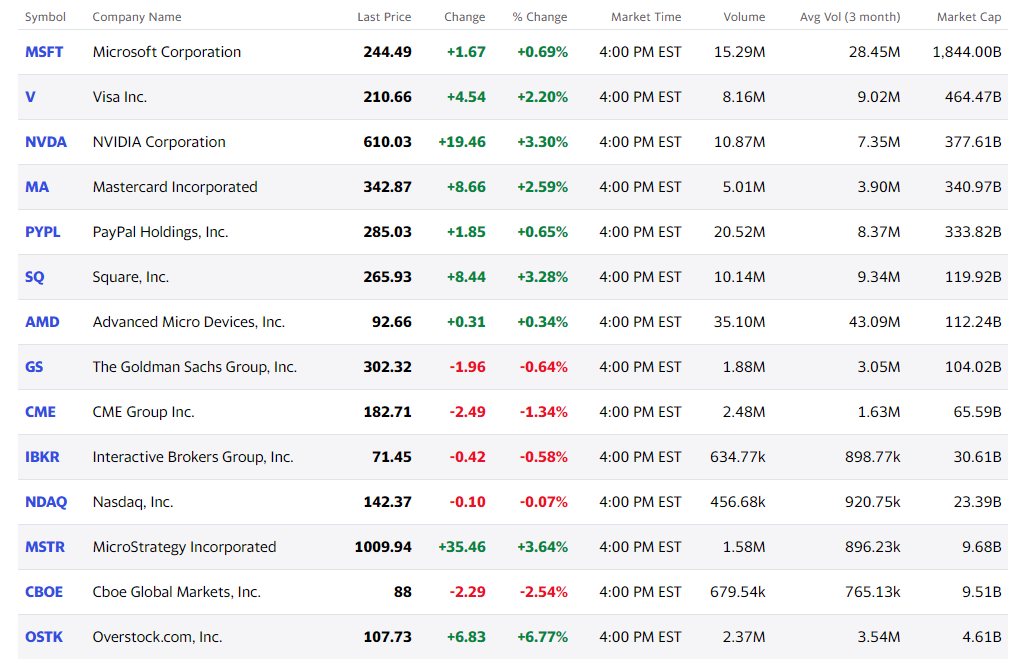Click Cboe's last price 88
This screenshot has height=667, width=1029.
coord(402,592)
